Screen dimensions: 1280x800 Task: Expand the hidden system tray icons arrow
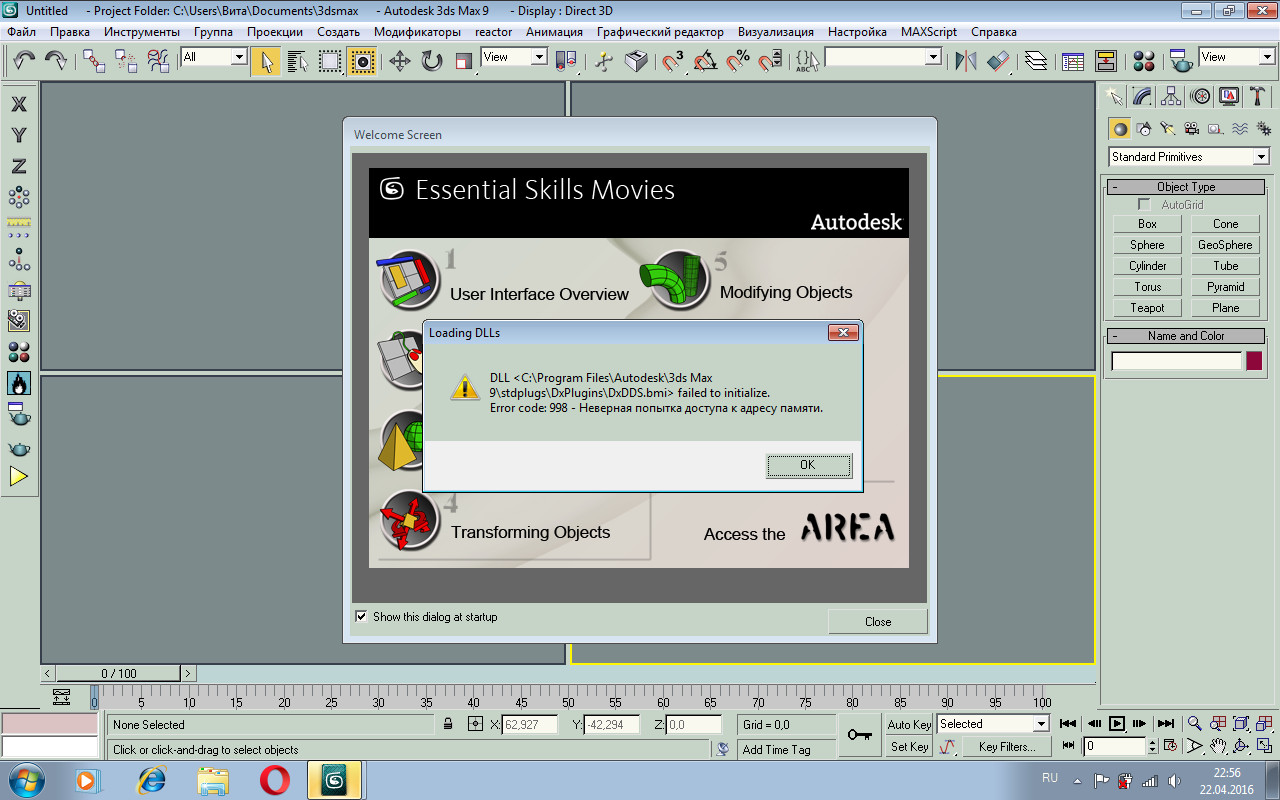(1078, 779)
